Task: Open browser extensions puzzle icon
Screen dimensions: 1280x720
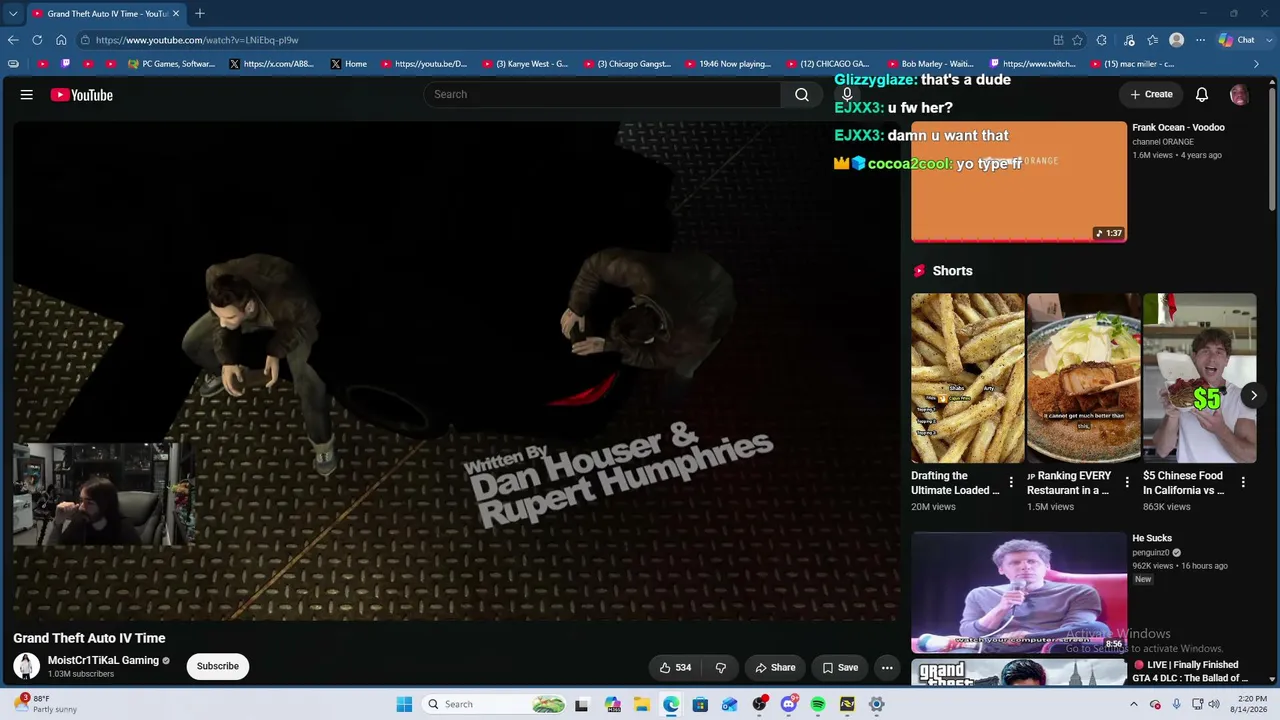Action: click(x=1101, y=40)
